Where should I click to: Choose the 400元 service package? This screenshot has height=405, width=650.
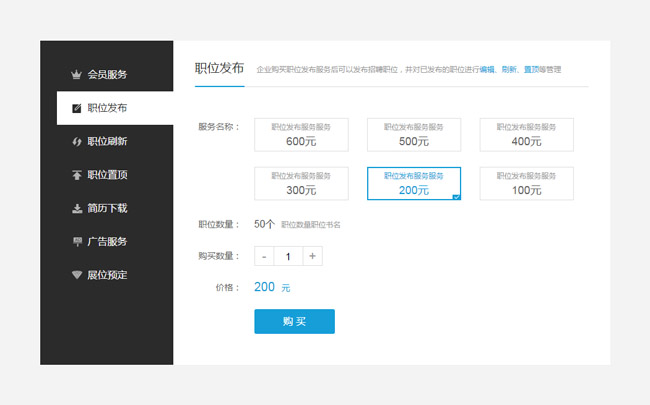tap(526, 134)
